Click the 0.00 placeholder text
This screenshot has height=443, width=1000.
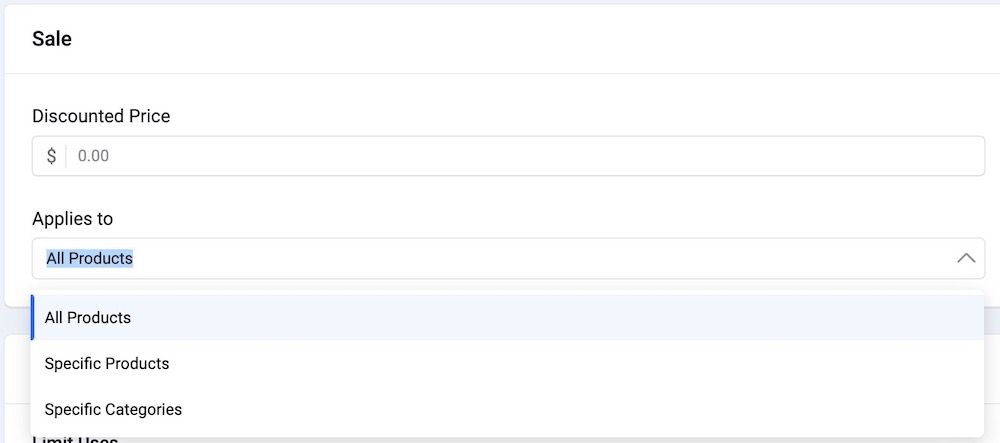(x=93, y=156)
